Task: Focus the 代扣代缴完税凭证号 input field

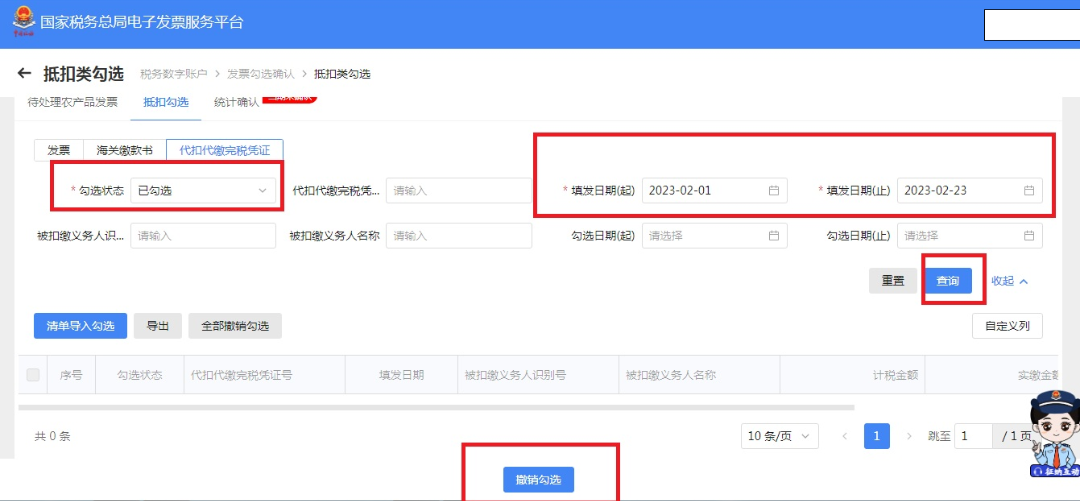Action: (x=459, y=191)
